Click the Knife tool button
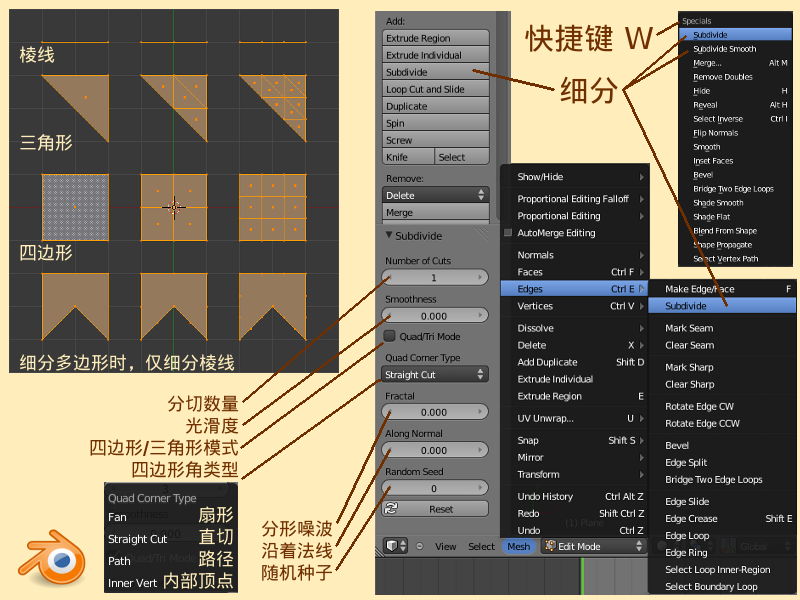This screenshot has width=800, height=600. 408,157
